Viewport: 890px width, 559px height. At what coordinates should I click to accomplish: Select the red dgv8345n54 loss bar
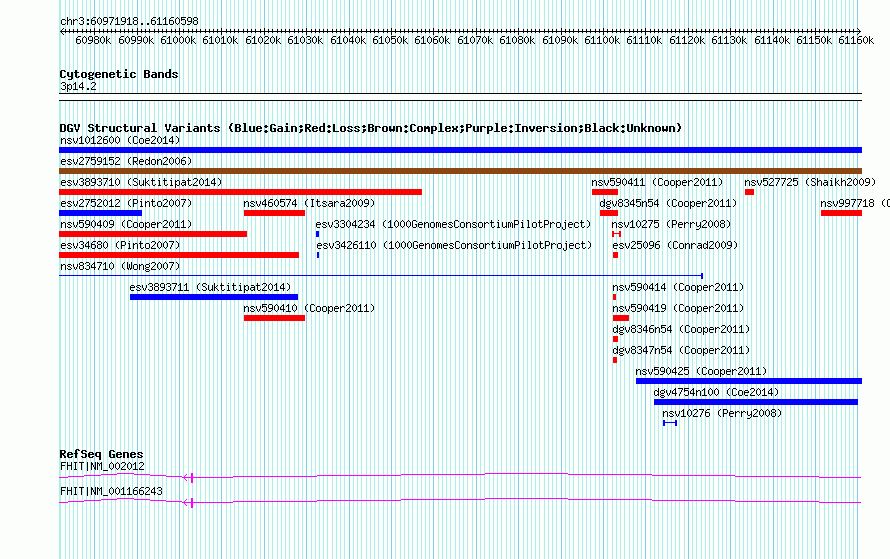pyautogui.click(x=608, y=213)
